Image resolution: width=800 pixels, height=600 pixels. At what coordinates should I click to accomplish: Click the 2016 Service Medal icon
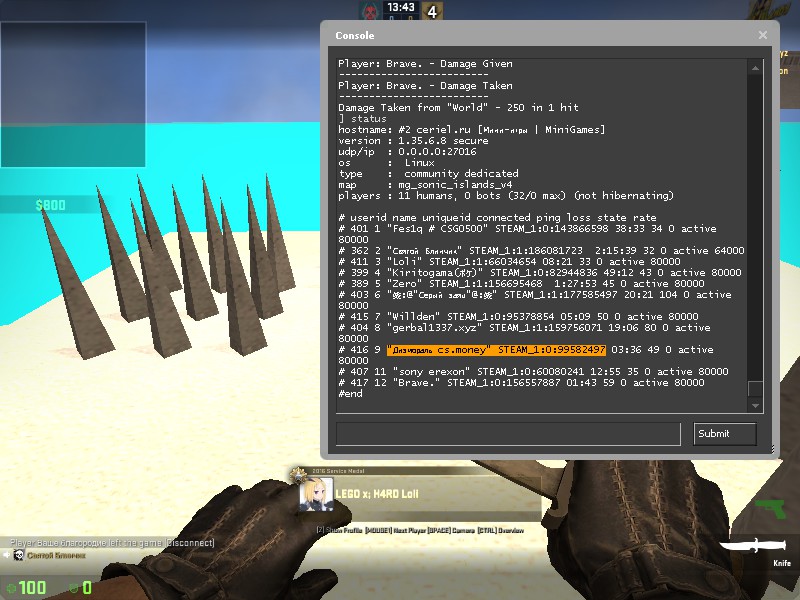coord(297,472)
